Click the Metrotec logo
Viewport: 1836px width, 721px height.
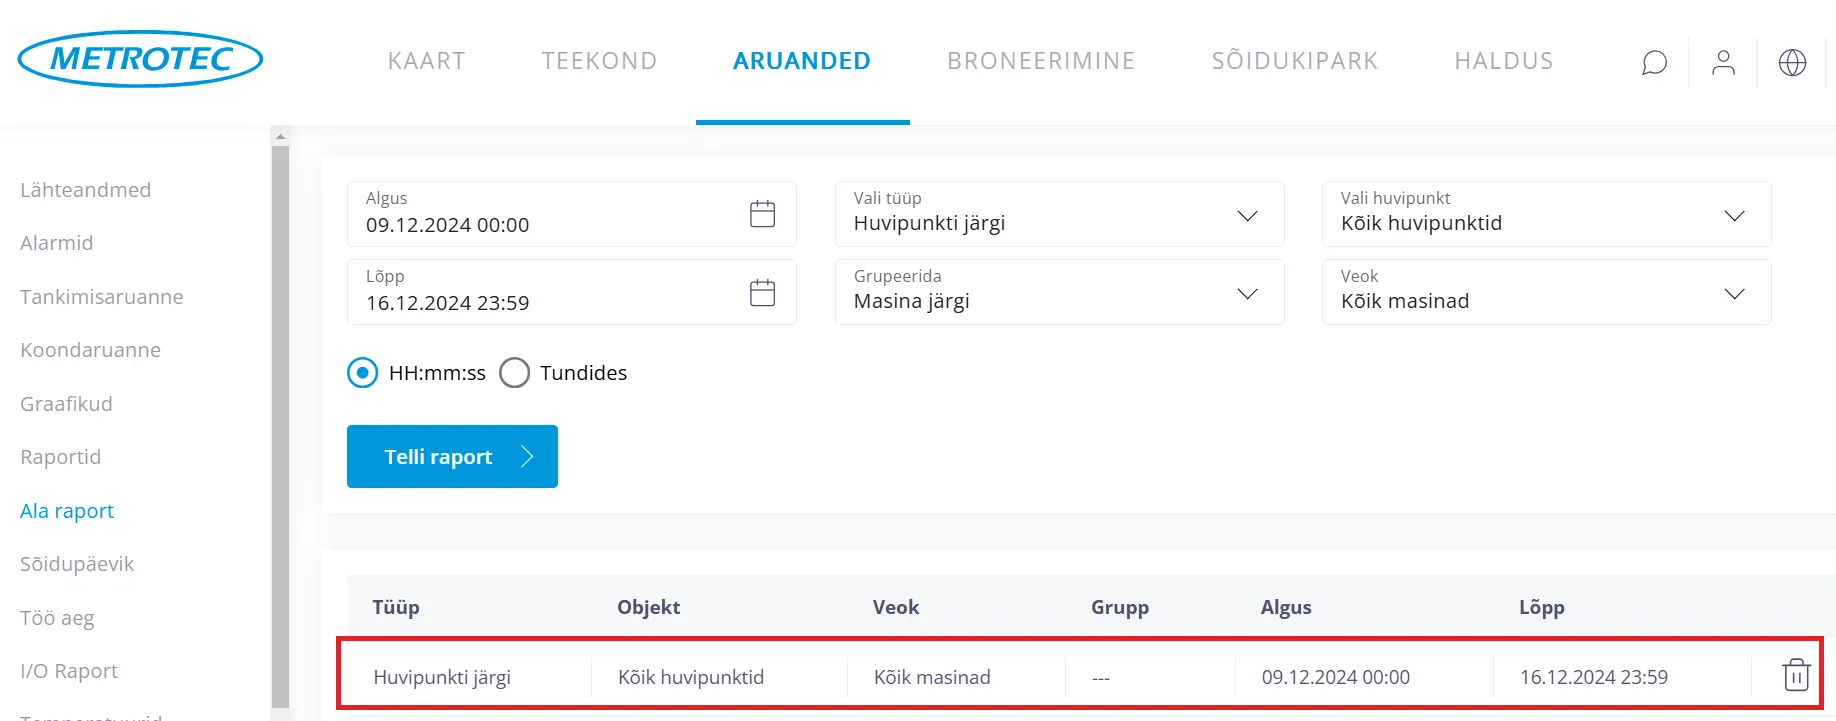(140, 59)
